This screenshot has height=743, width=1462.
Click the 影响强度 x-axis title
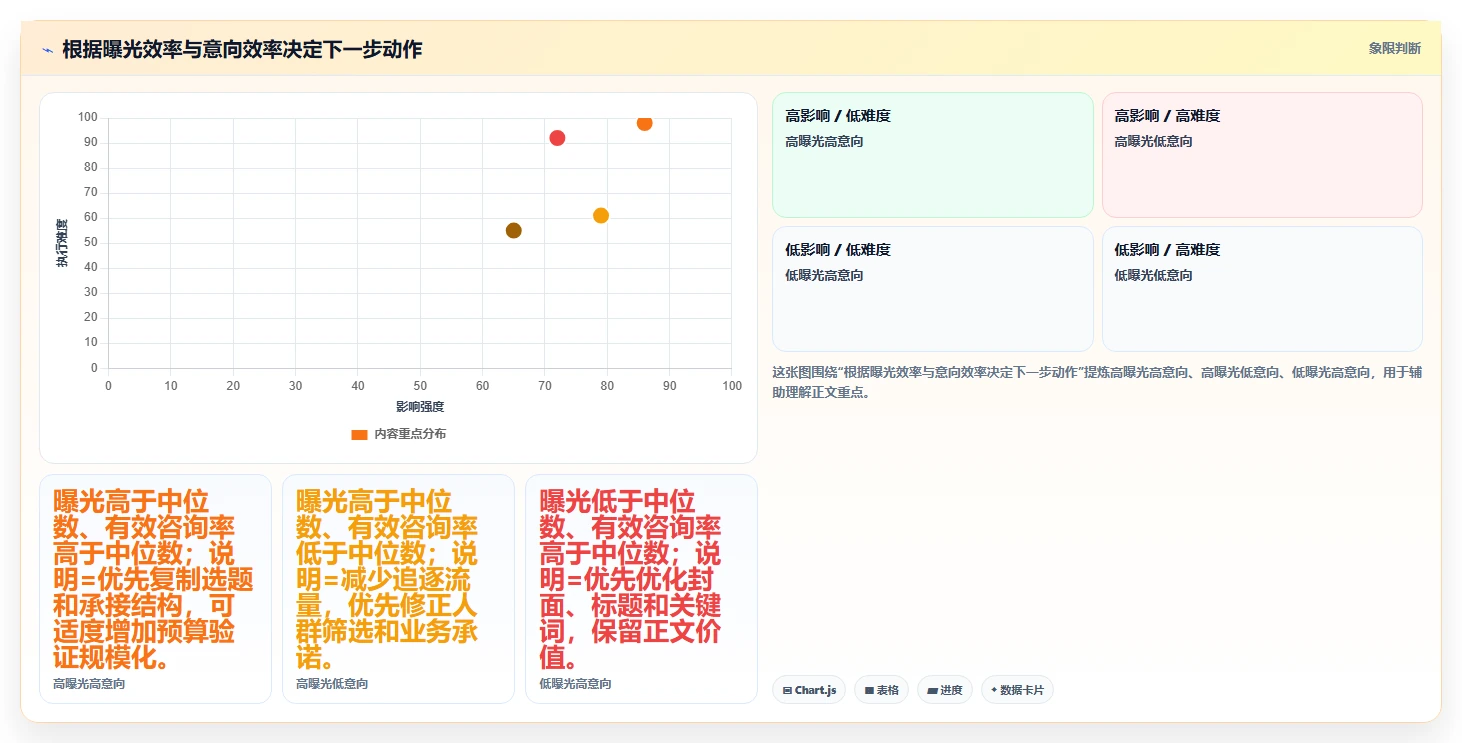pyautogui.click(x=420, y=407)
